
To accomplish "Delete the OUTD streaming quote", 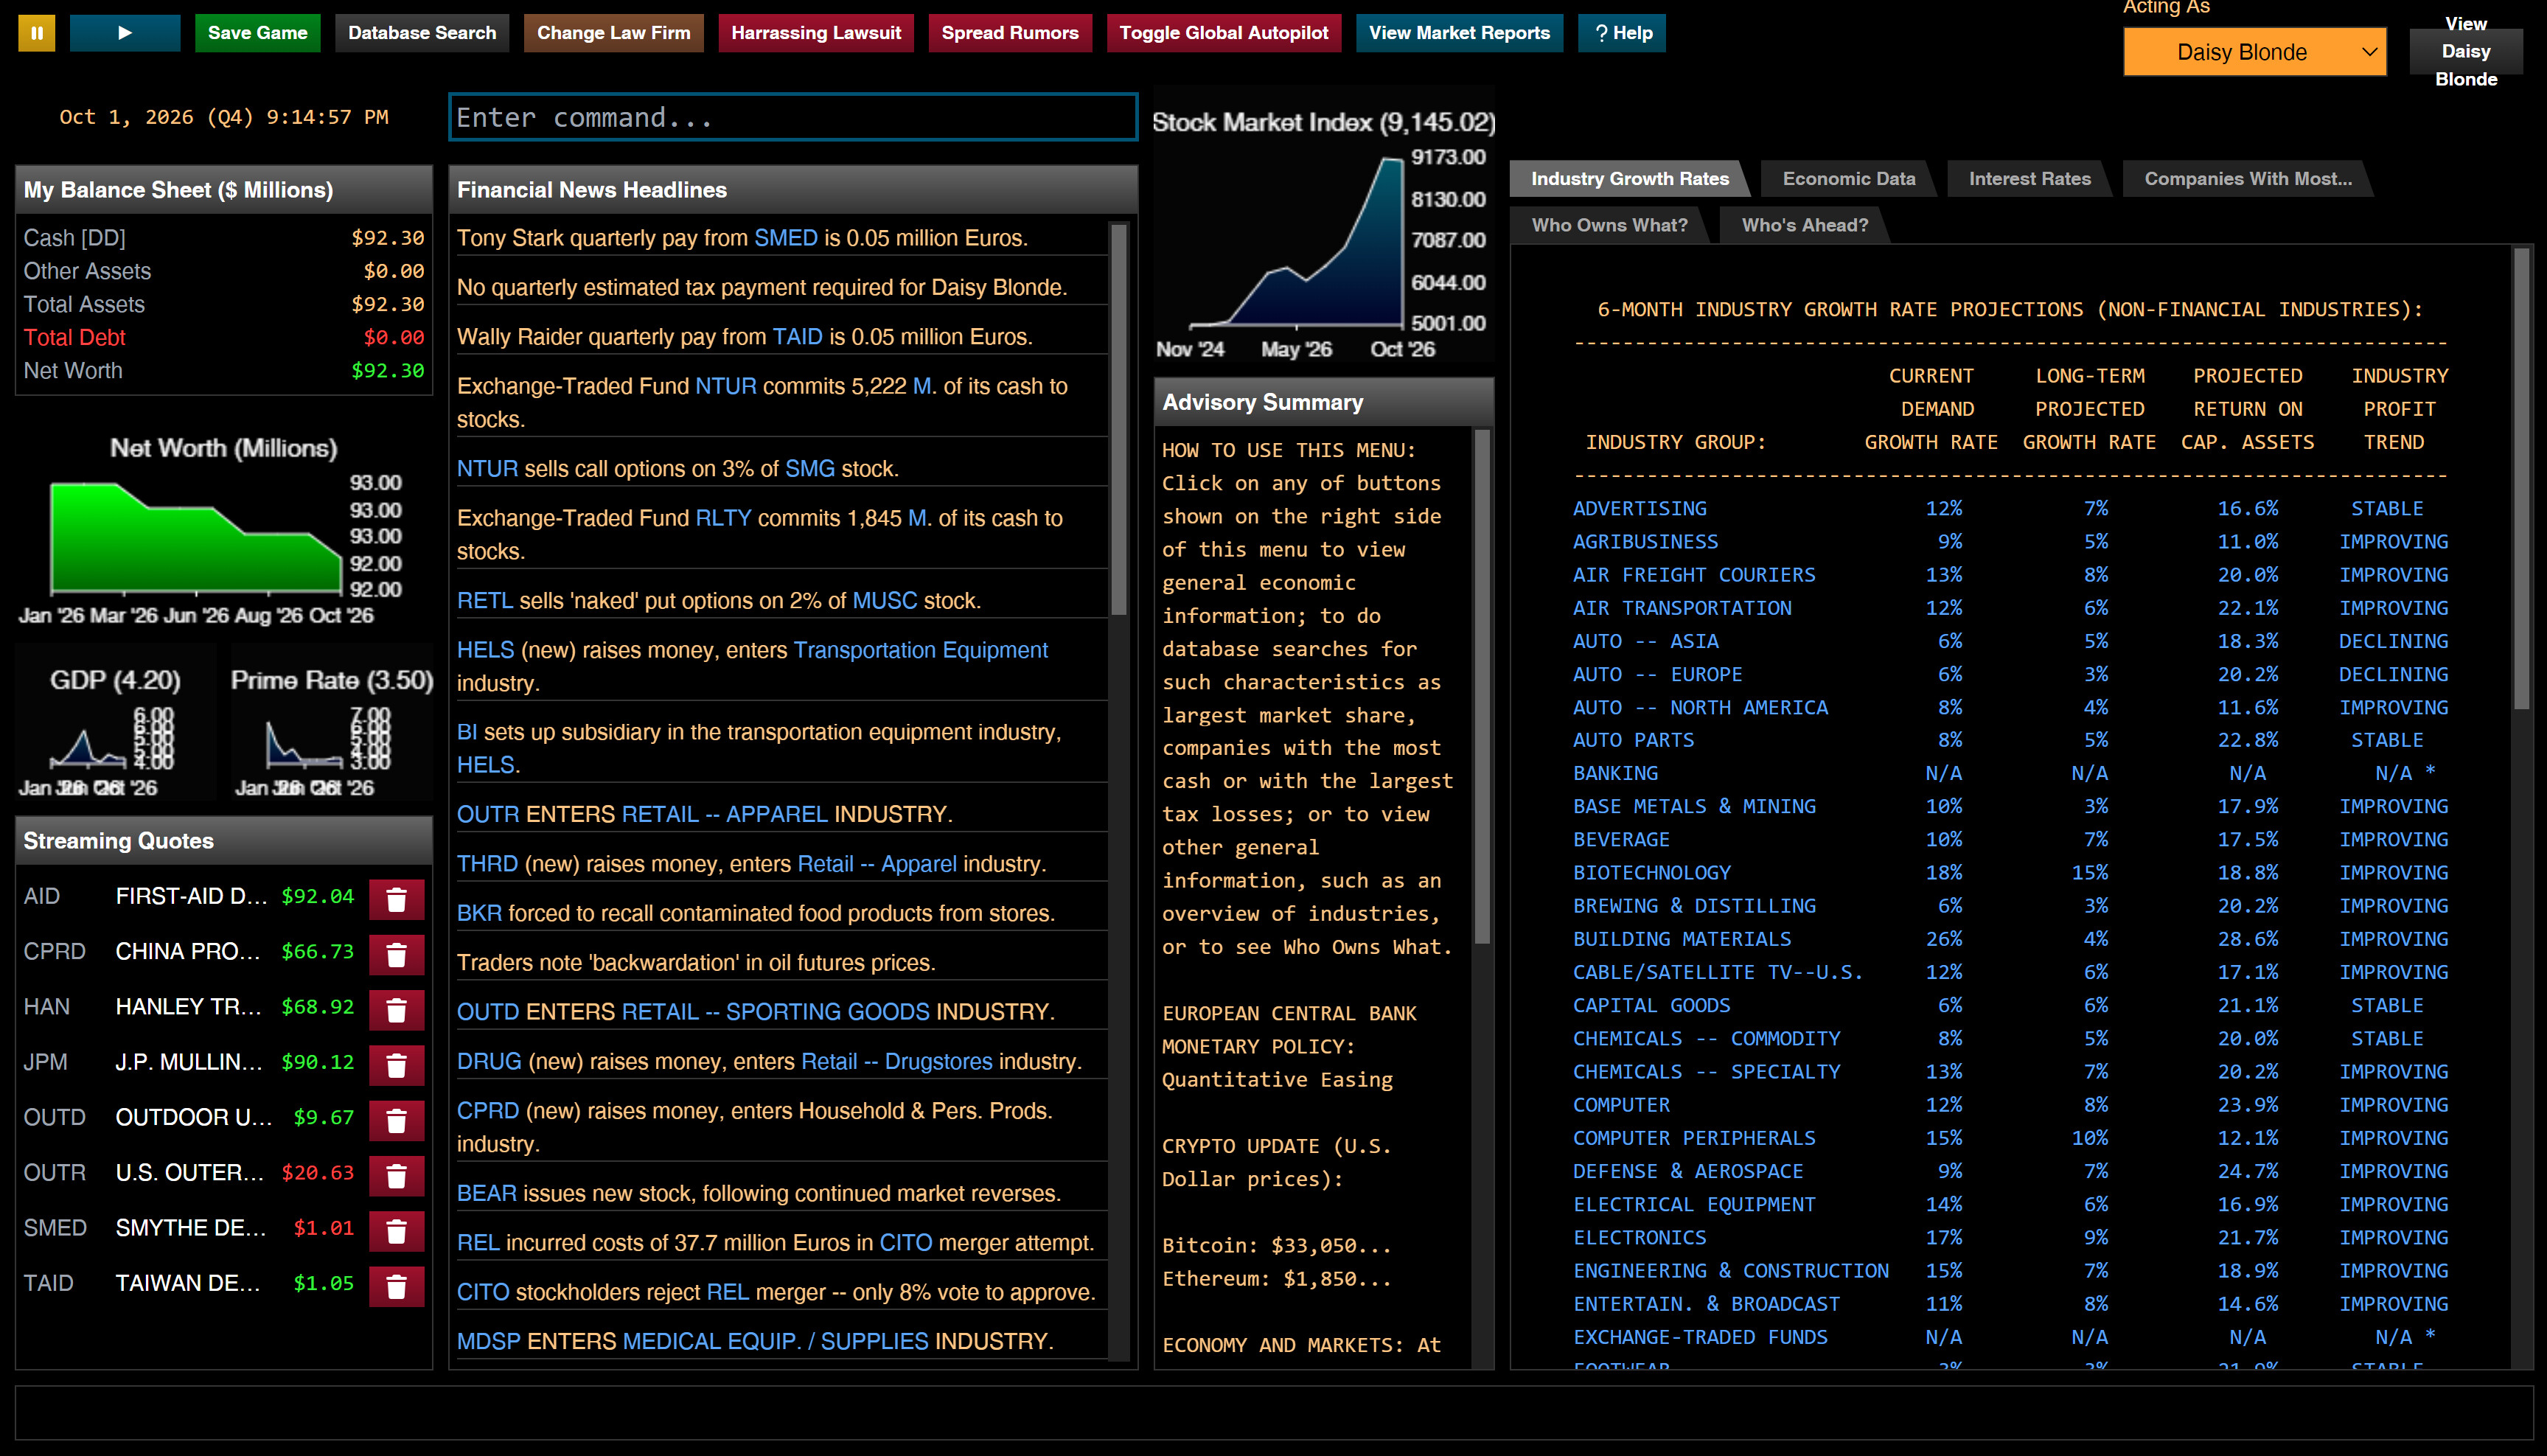I will pos(396,1119).
